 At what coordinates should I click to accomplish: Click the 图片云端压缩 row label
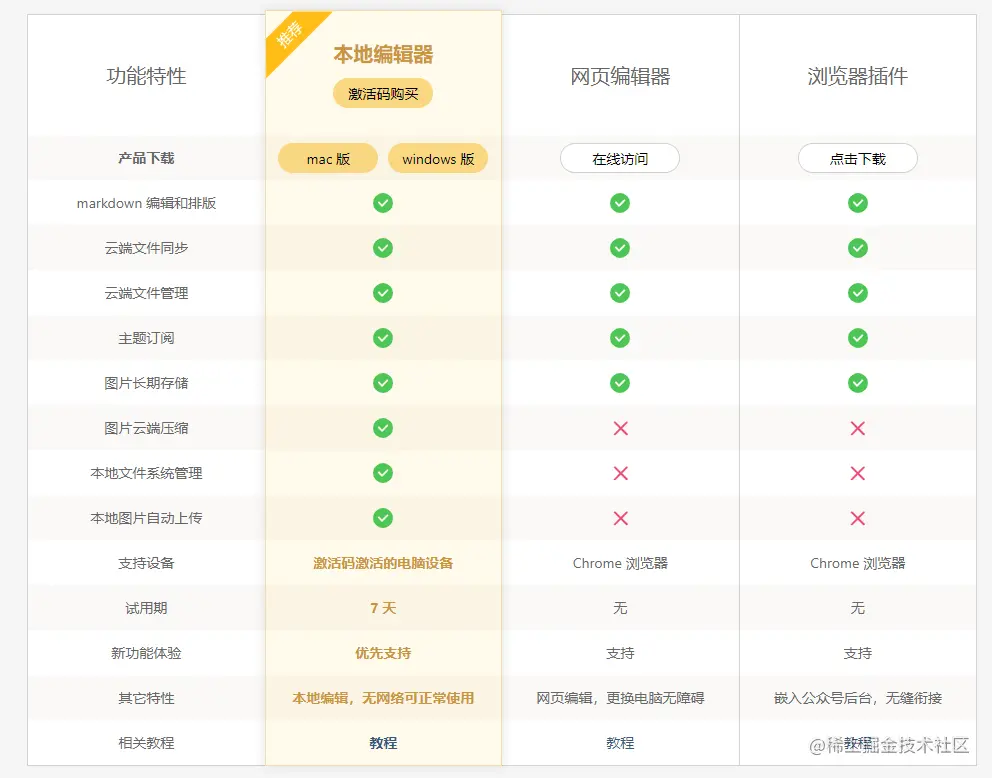point(146,428)
